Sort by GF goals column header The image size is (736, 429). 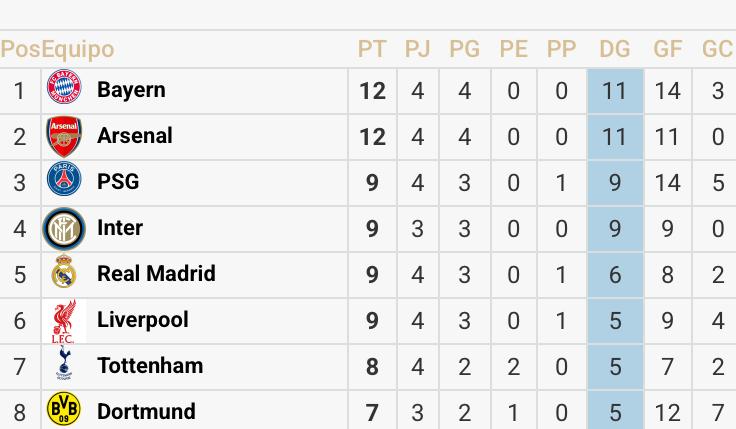667,49
